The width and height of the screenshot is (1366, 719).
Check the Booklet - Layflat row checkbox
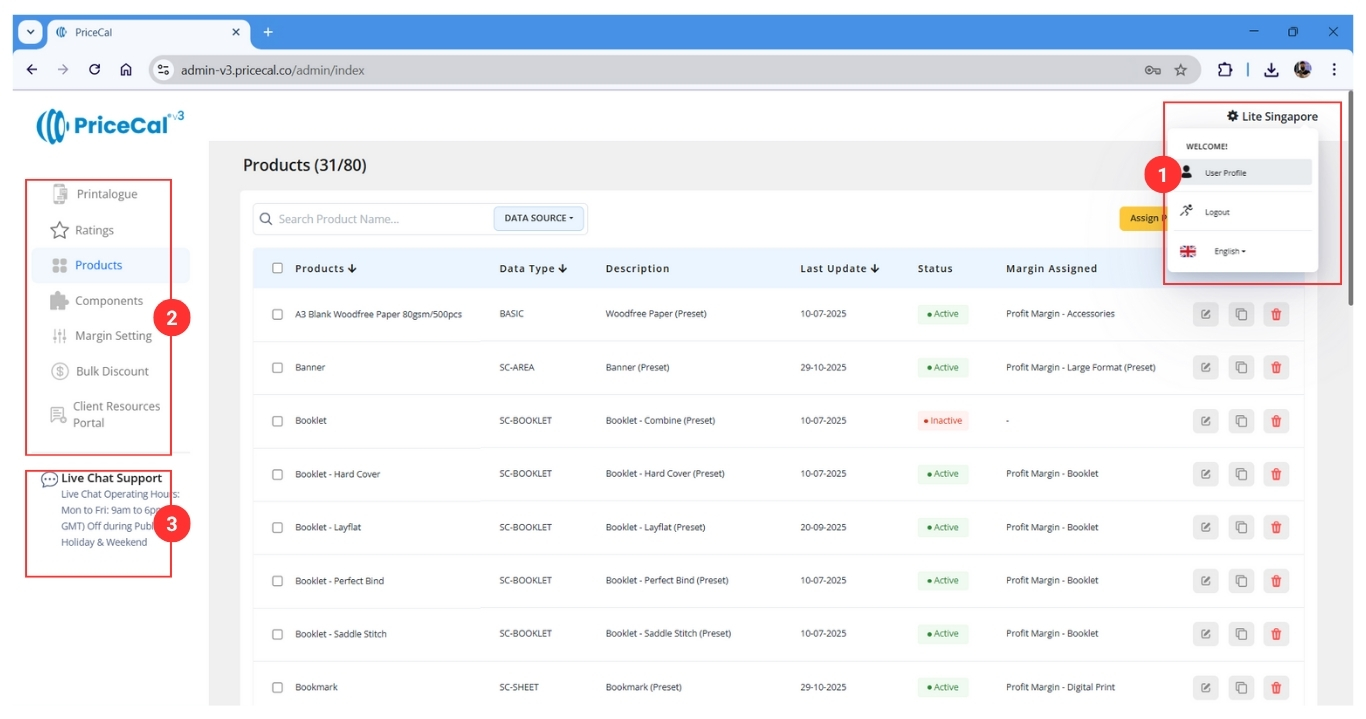278,527
